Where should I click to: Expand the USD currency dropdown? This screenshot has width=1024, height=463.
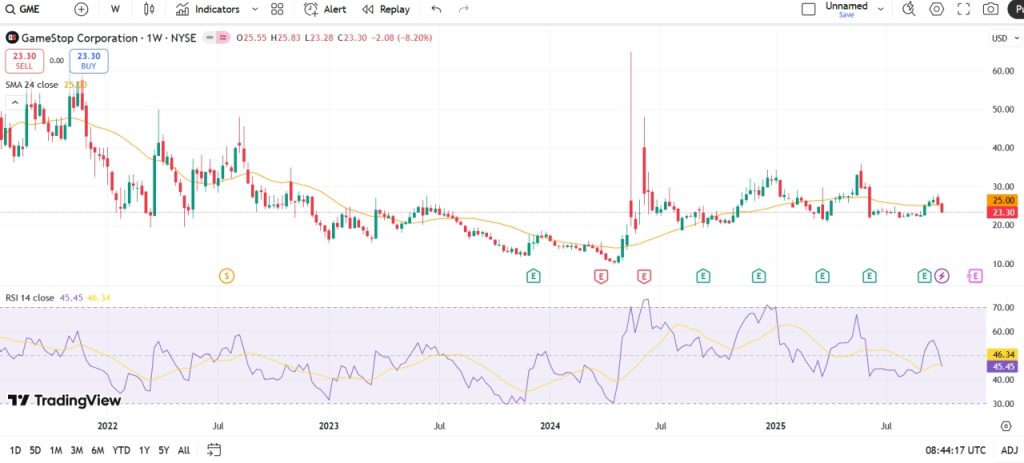click(999, 39)
